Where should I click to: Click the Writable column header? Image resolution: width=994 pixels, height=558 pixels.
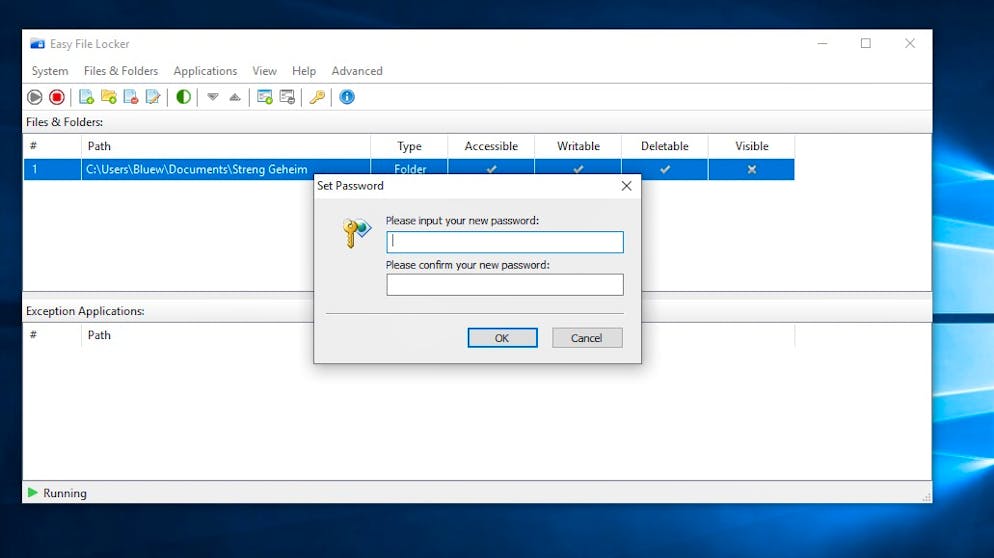(x=578, y=146)
